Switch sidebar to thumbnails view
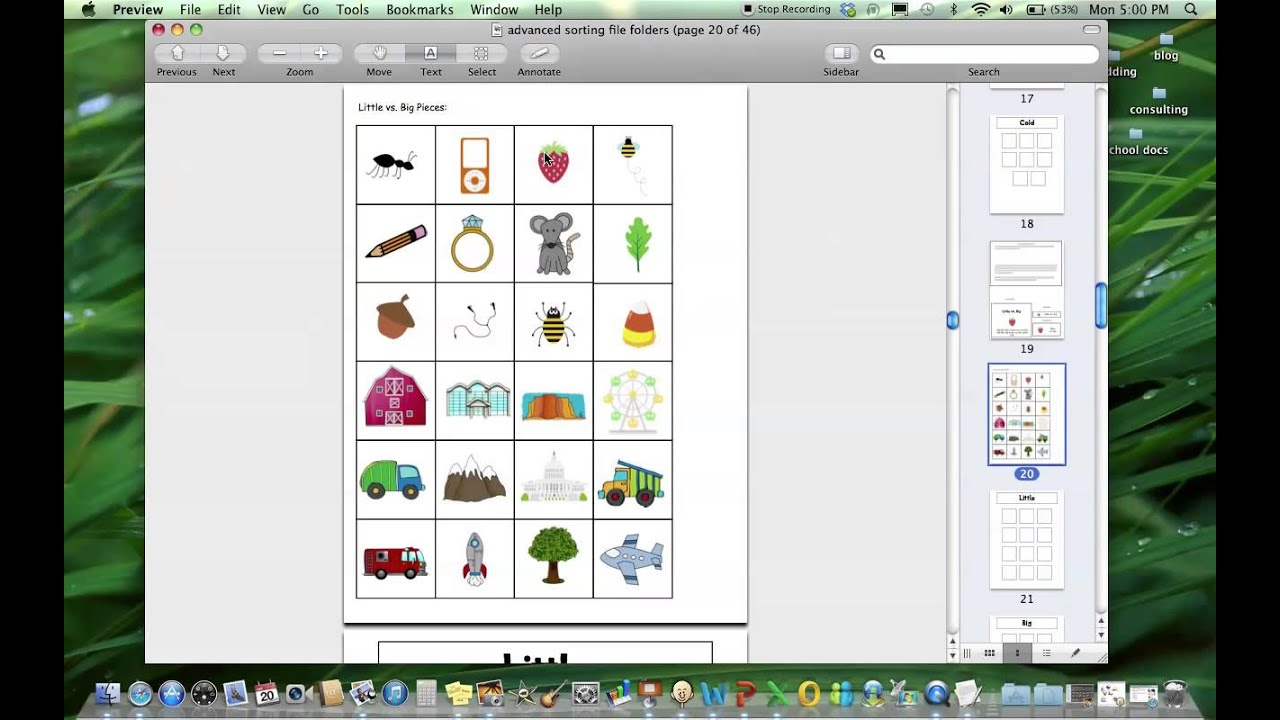Screen dimensions: 1280x720 click(x=1017, y=653)
